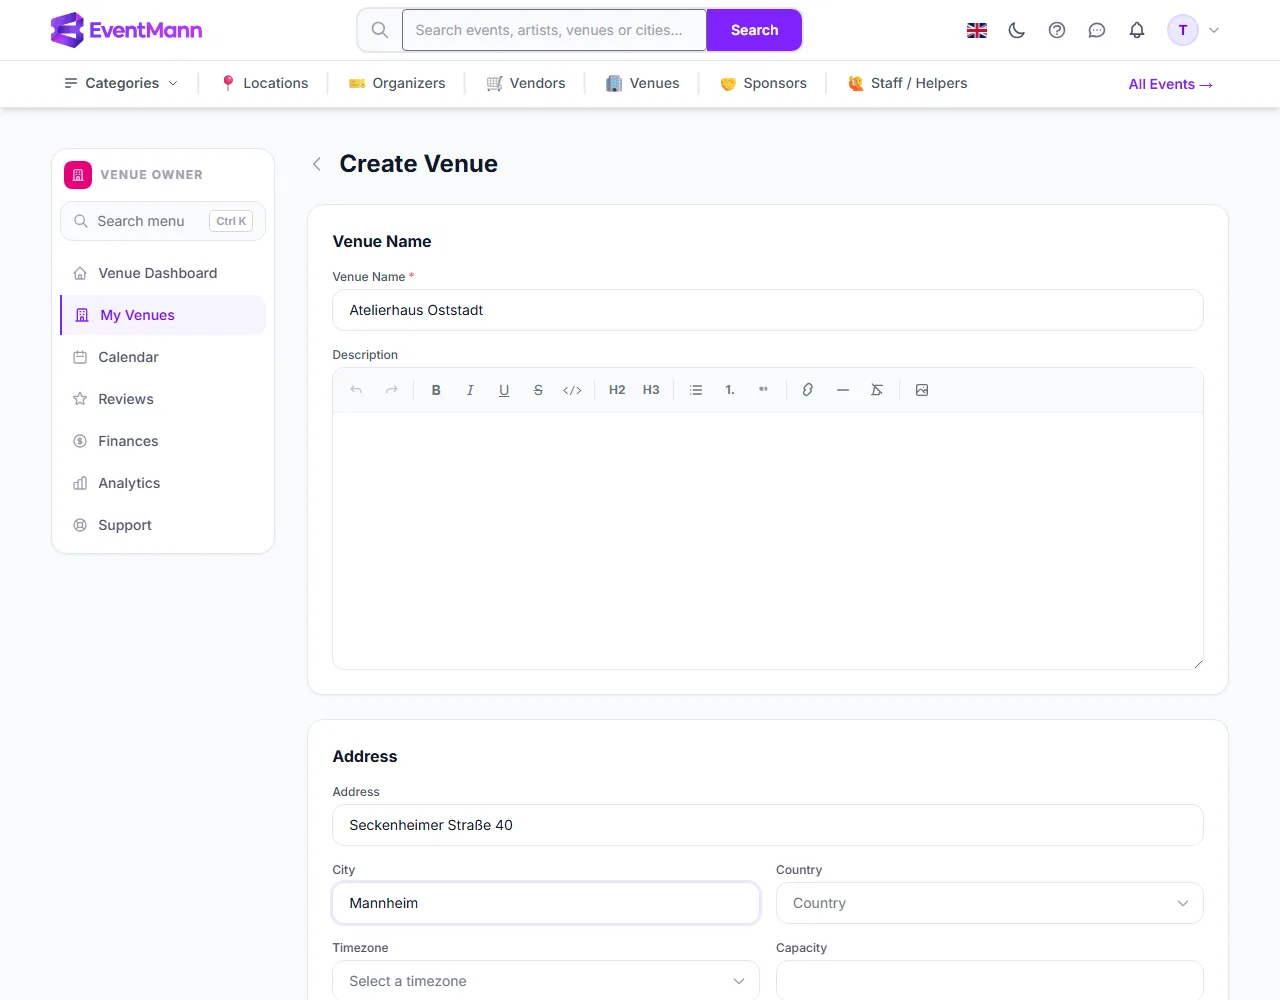Open Sponsors in the top navigation

click(x=763, y=83)
